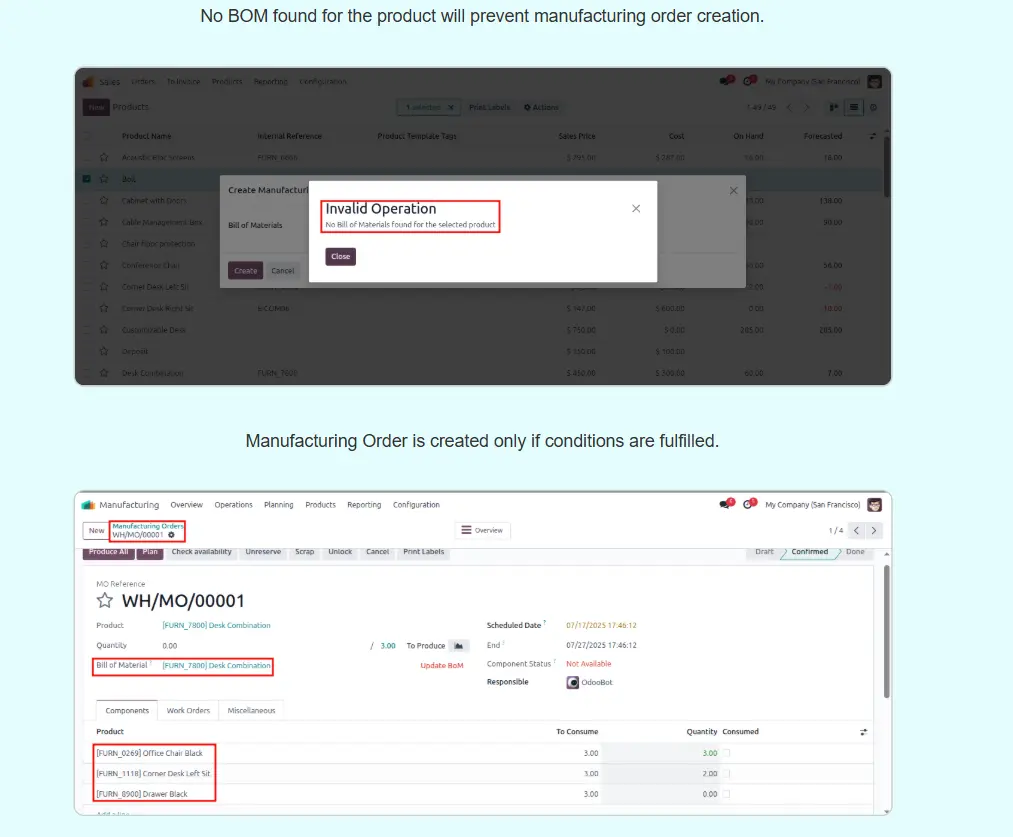The height and width of the screenshot is (837, 1013).
Task: Click the gear icon beside WH/MO/00001 breadcrumb
Action: click(x=171, y=535)
